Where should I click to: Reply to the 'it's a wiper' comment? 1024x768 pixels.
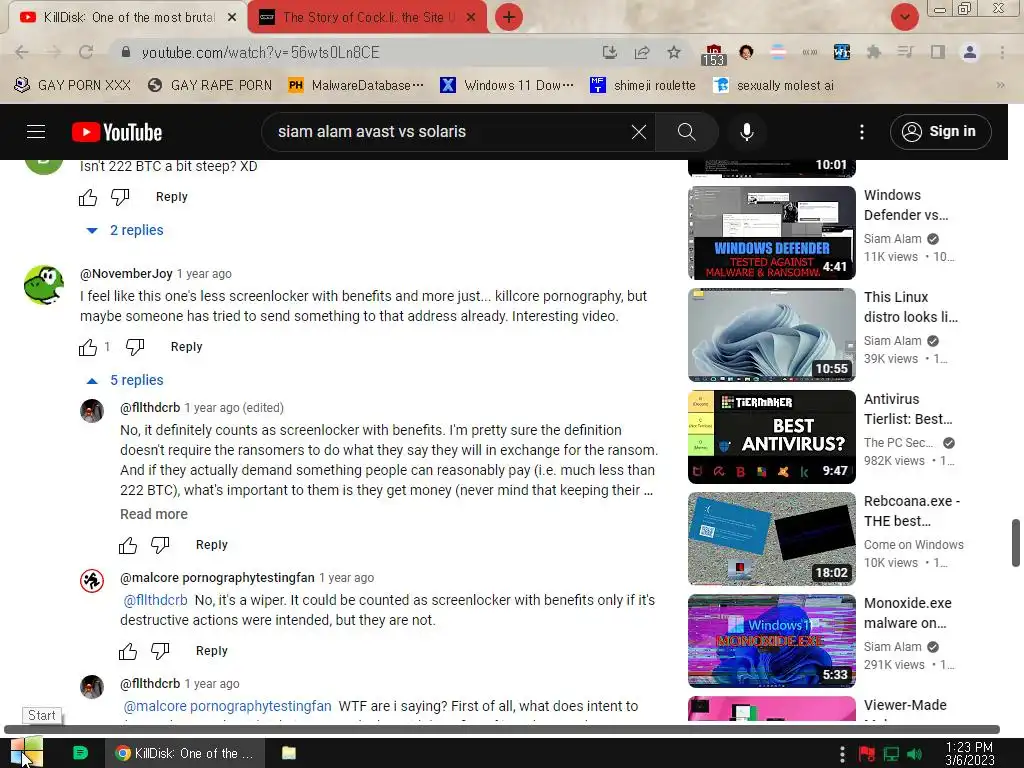click(212, 651)
